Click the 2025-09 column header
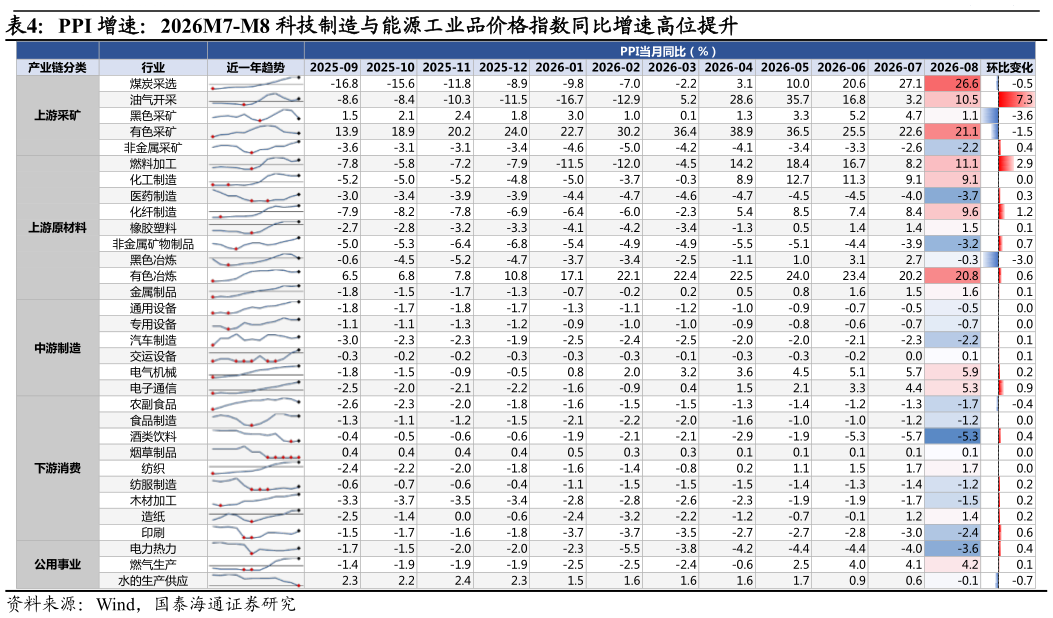Image resolution: width=1053 pixels, height=618 pixels. (334, 67)
